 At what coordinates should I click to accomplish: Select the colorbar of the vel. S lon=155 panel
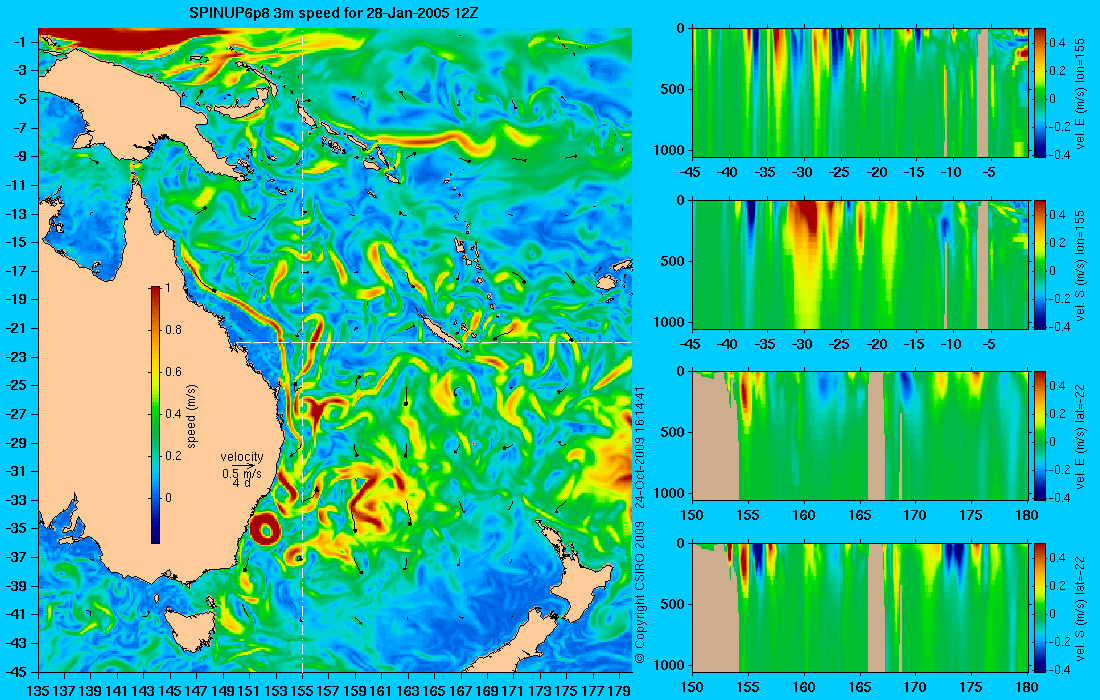[x=1040, y=264]
